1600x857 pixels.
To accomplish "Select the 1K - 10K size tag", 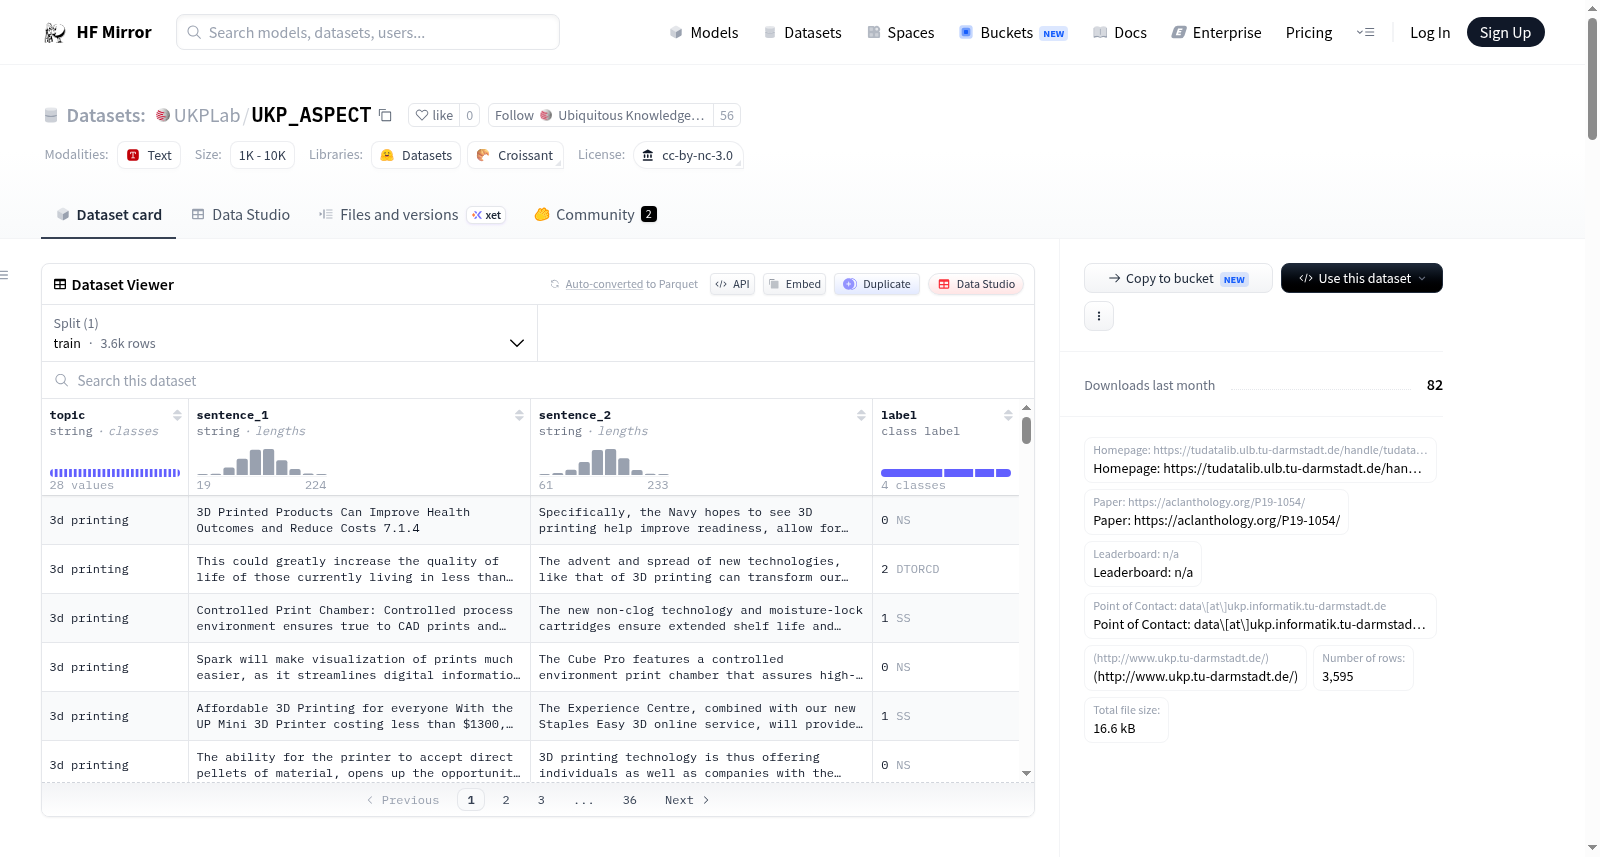I will pyautogui.click(x=262, y=155).
